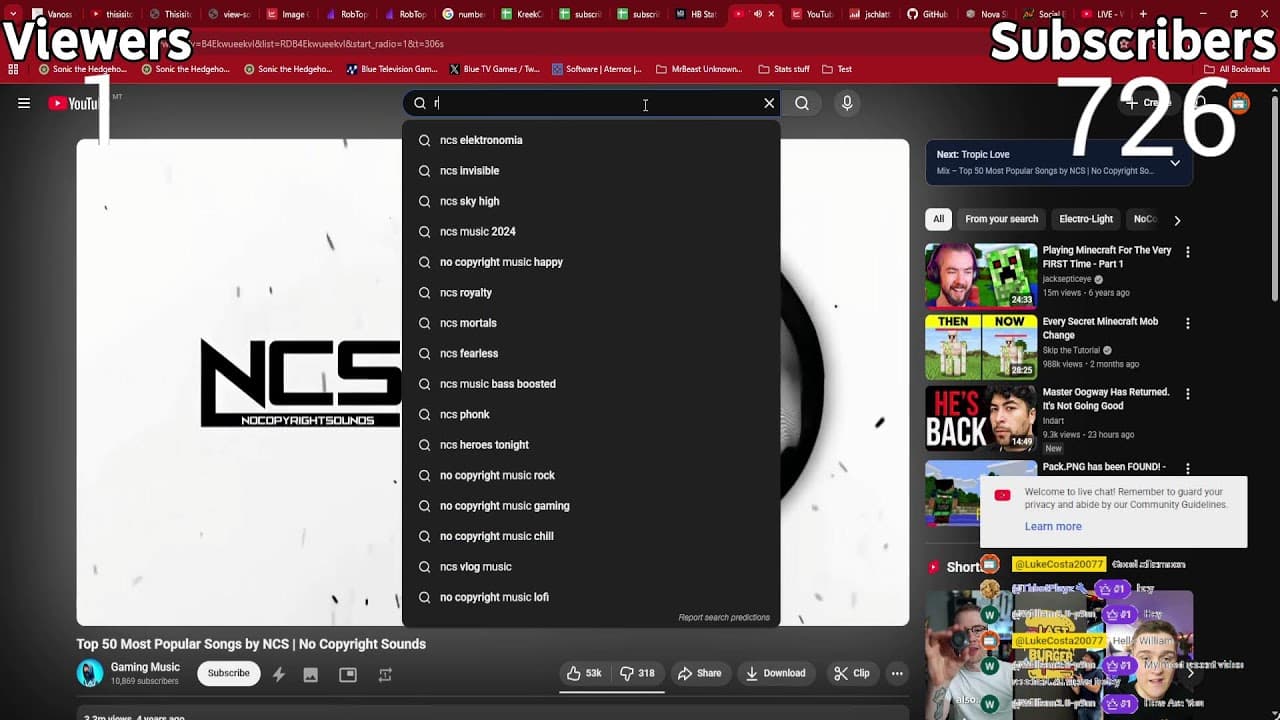Open 'Master Oogway Has Returned' thumbnail
This screenshot has width=1280, height=720.
coord(981,417)
